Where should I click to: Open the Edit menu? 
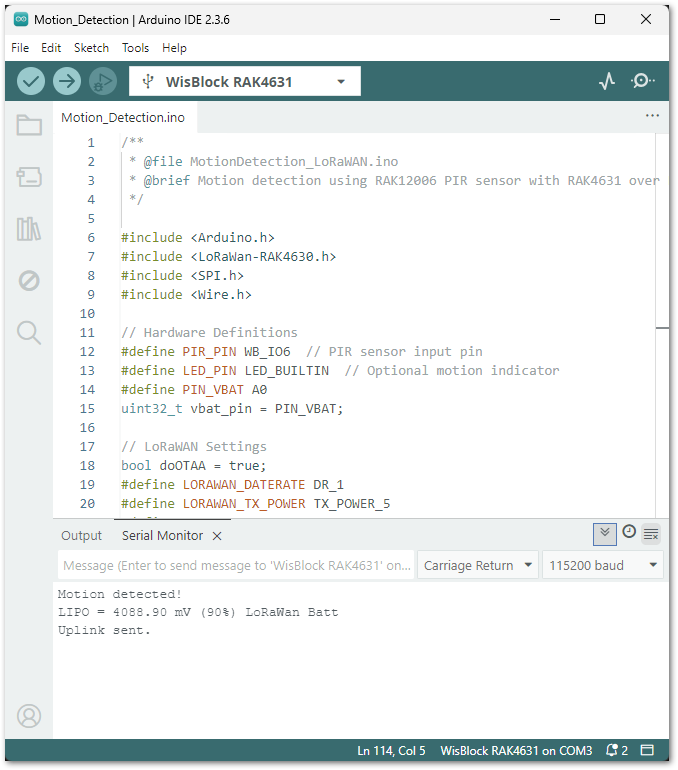coord(51,48)
